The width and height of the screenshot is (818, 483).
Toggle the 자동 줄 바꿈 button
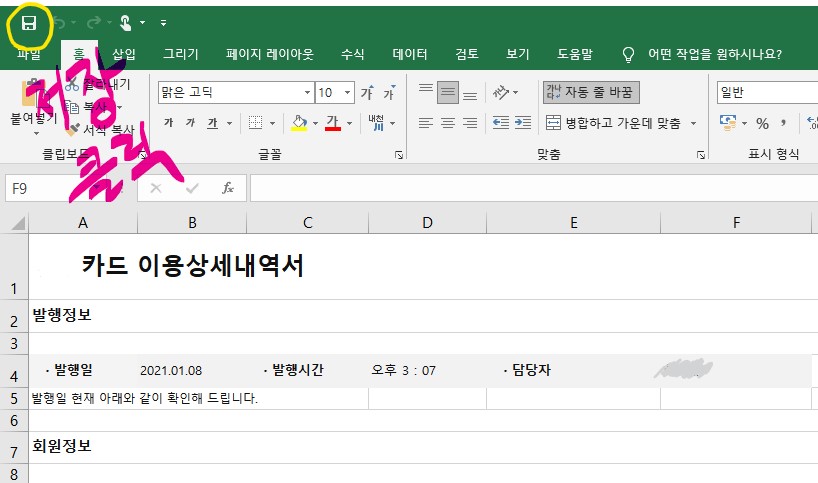(x=591, y=92)
